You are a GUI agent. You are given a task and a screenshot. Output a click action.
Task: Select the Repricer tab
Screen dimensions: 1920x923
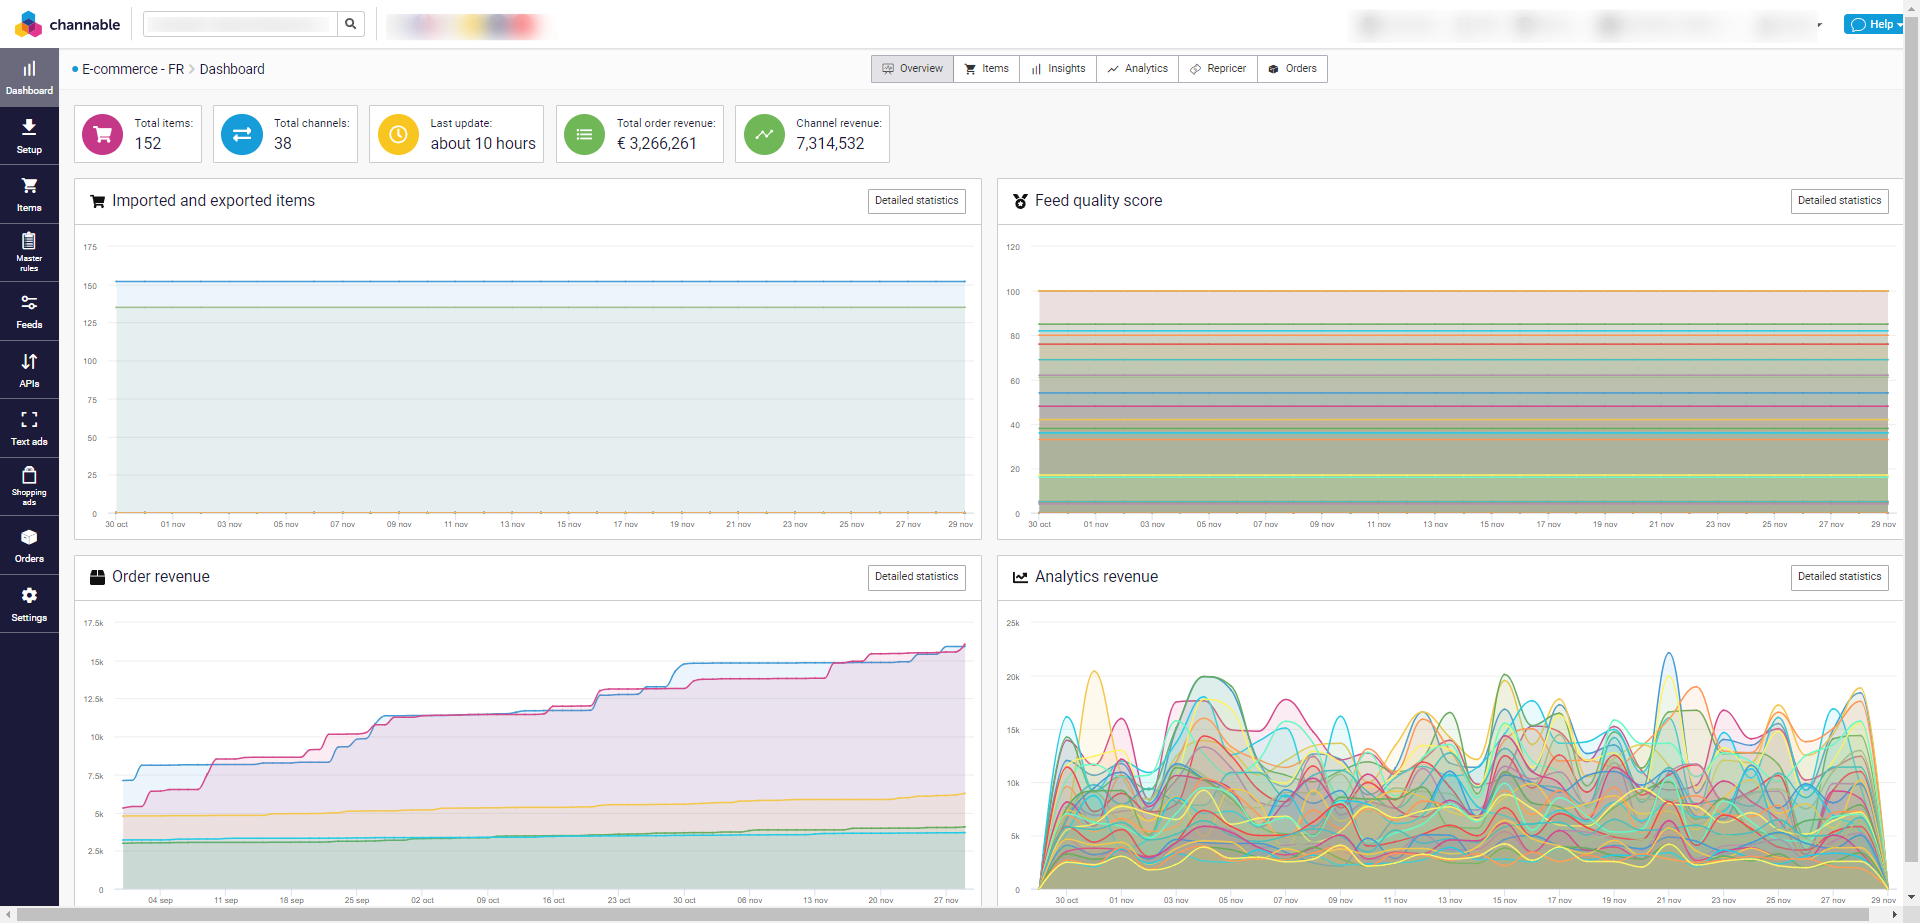[x=1217, y=69]
